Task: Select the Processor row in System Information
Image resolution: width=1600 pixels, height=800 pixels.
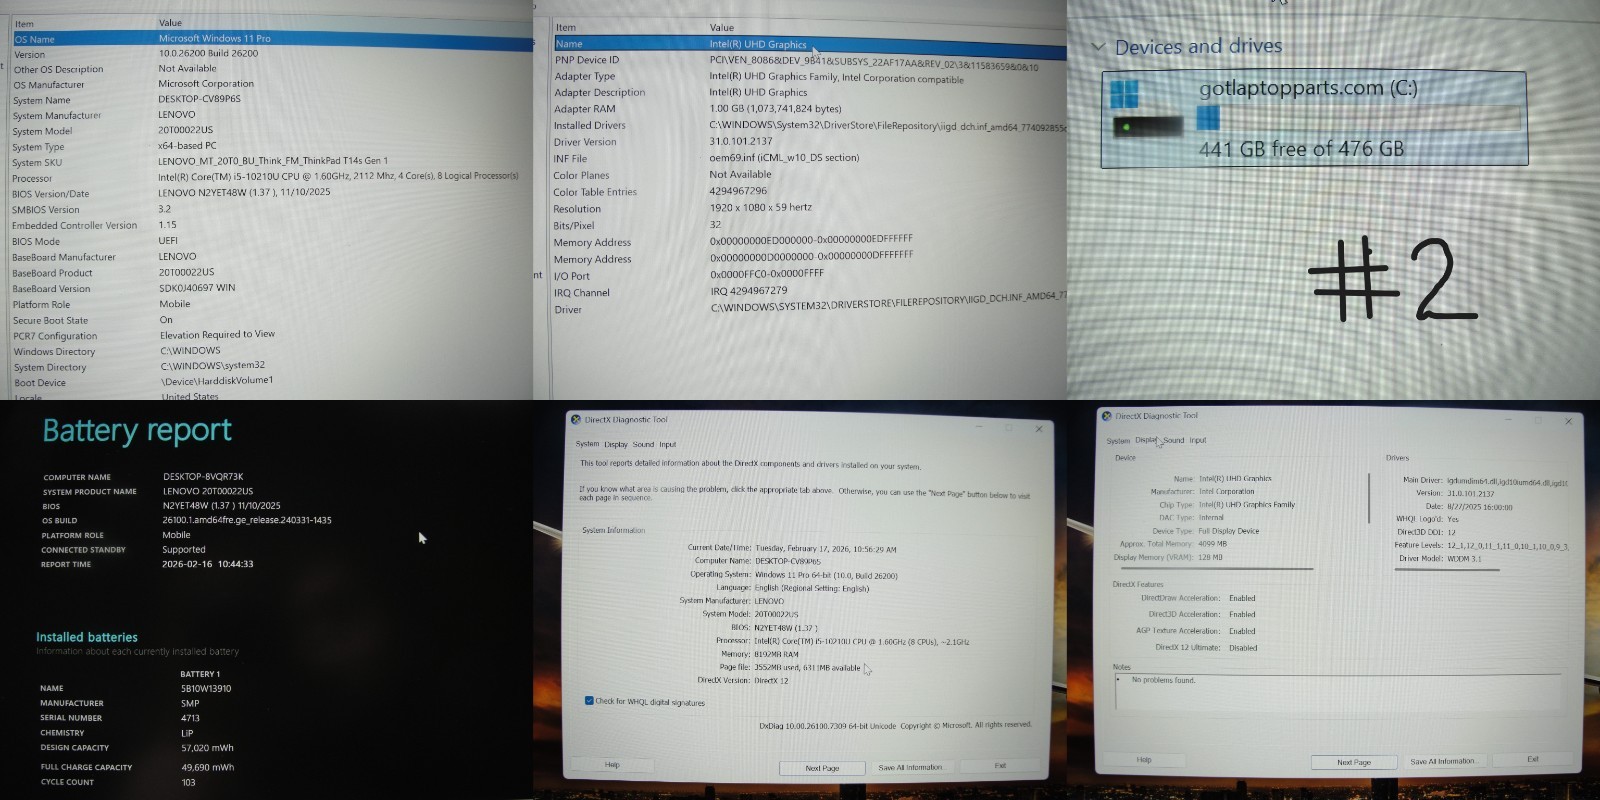Action: click(x=272, y=177)
